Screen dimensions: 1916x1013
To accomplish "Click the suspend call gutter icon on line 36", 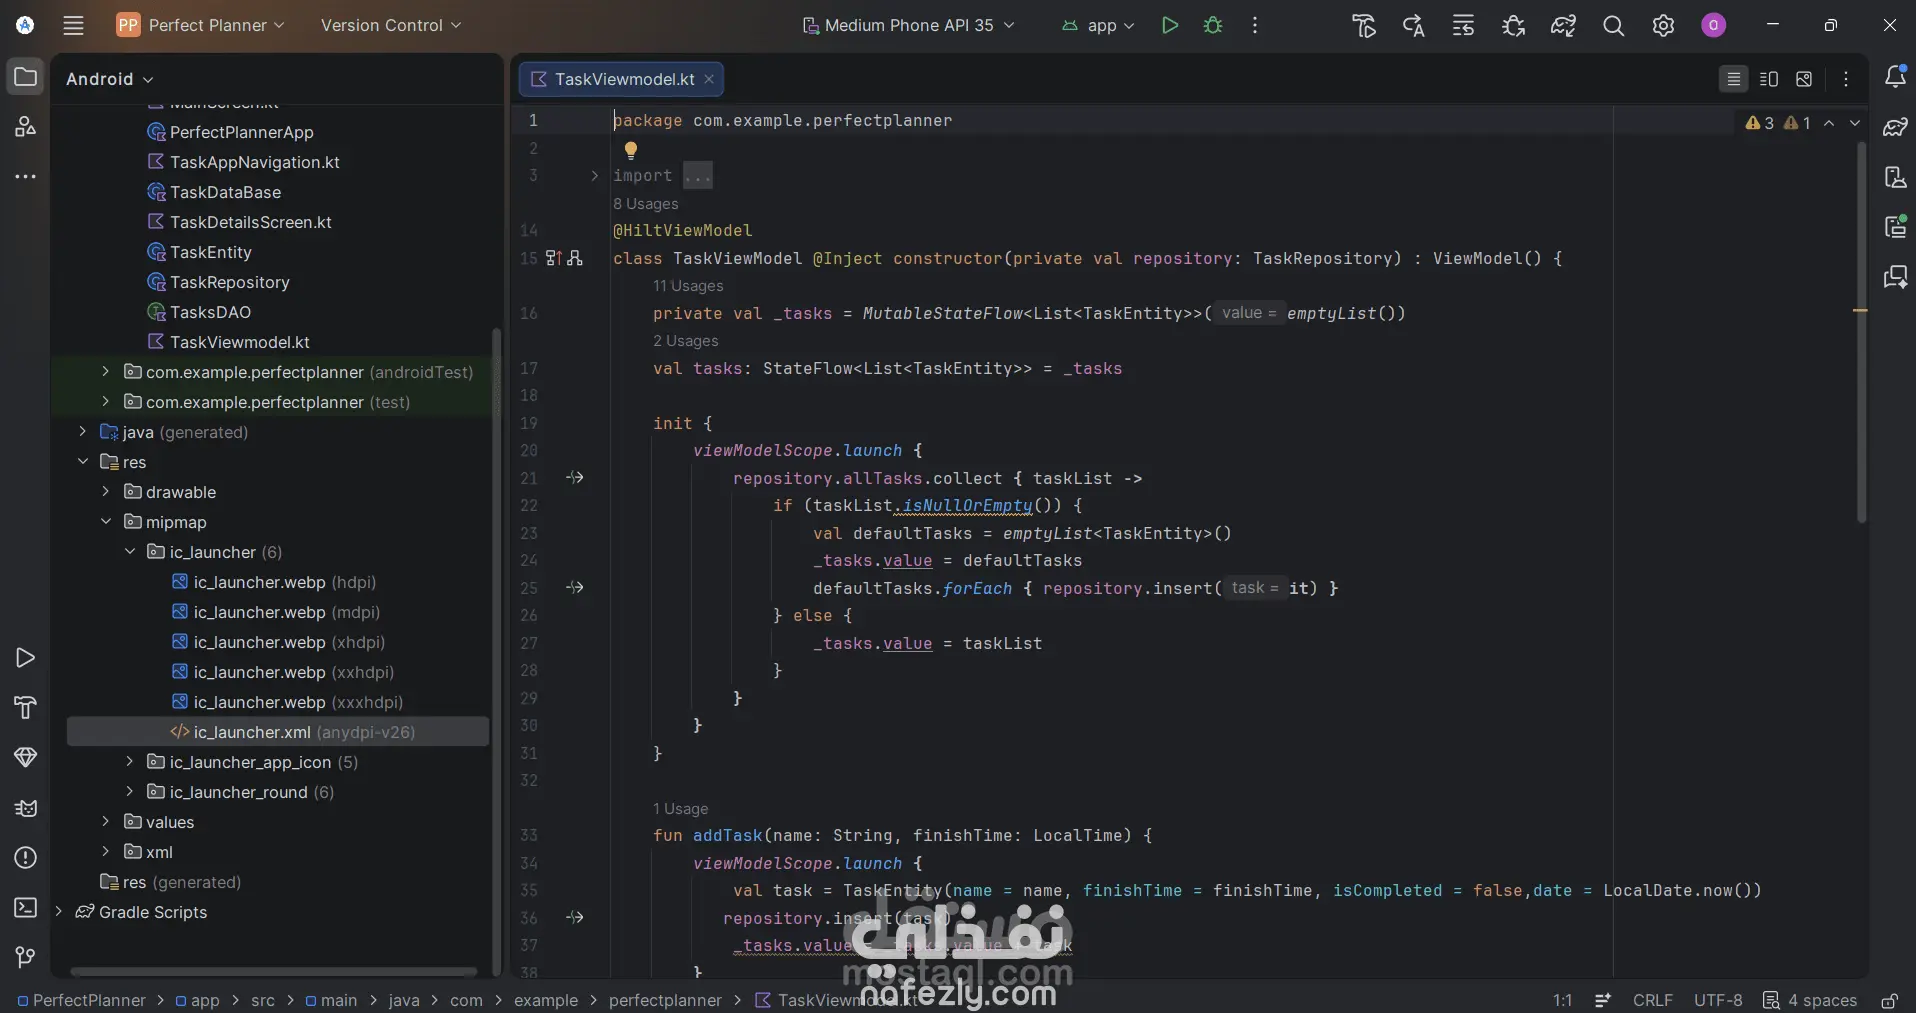I will (575, 918).
